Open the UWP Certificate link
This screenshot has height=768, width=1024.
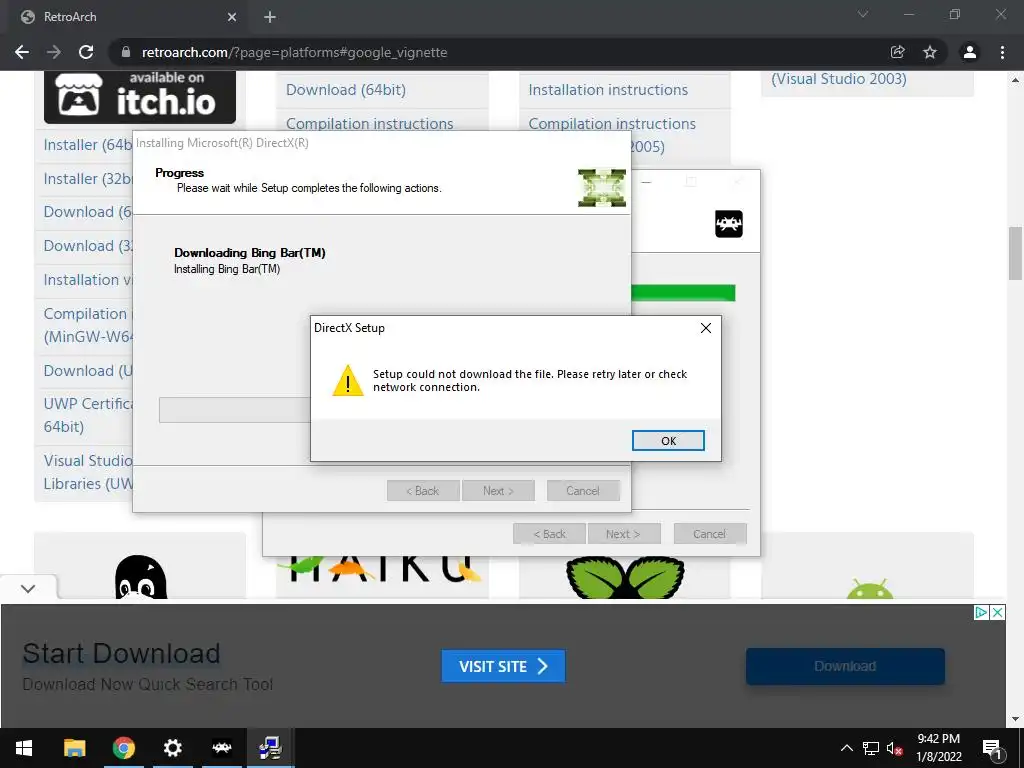coord(88,415)
